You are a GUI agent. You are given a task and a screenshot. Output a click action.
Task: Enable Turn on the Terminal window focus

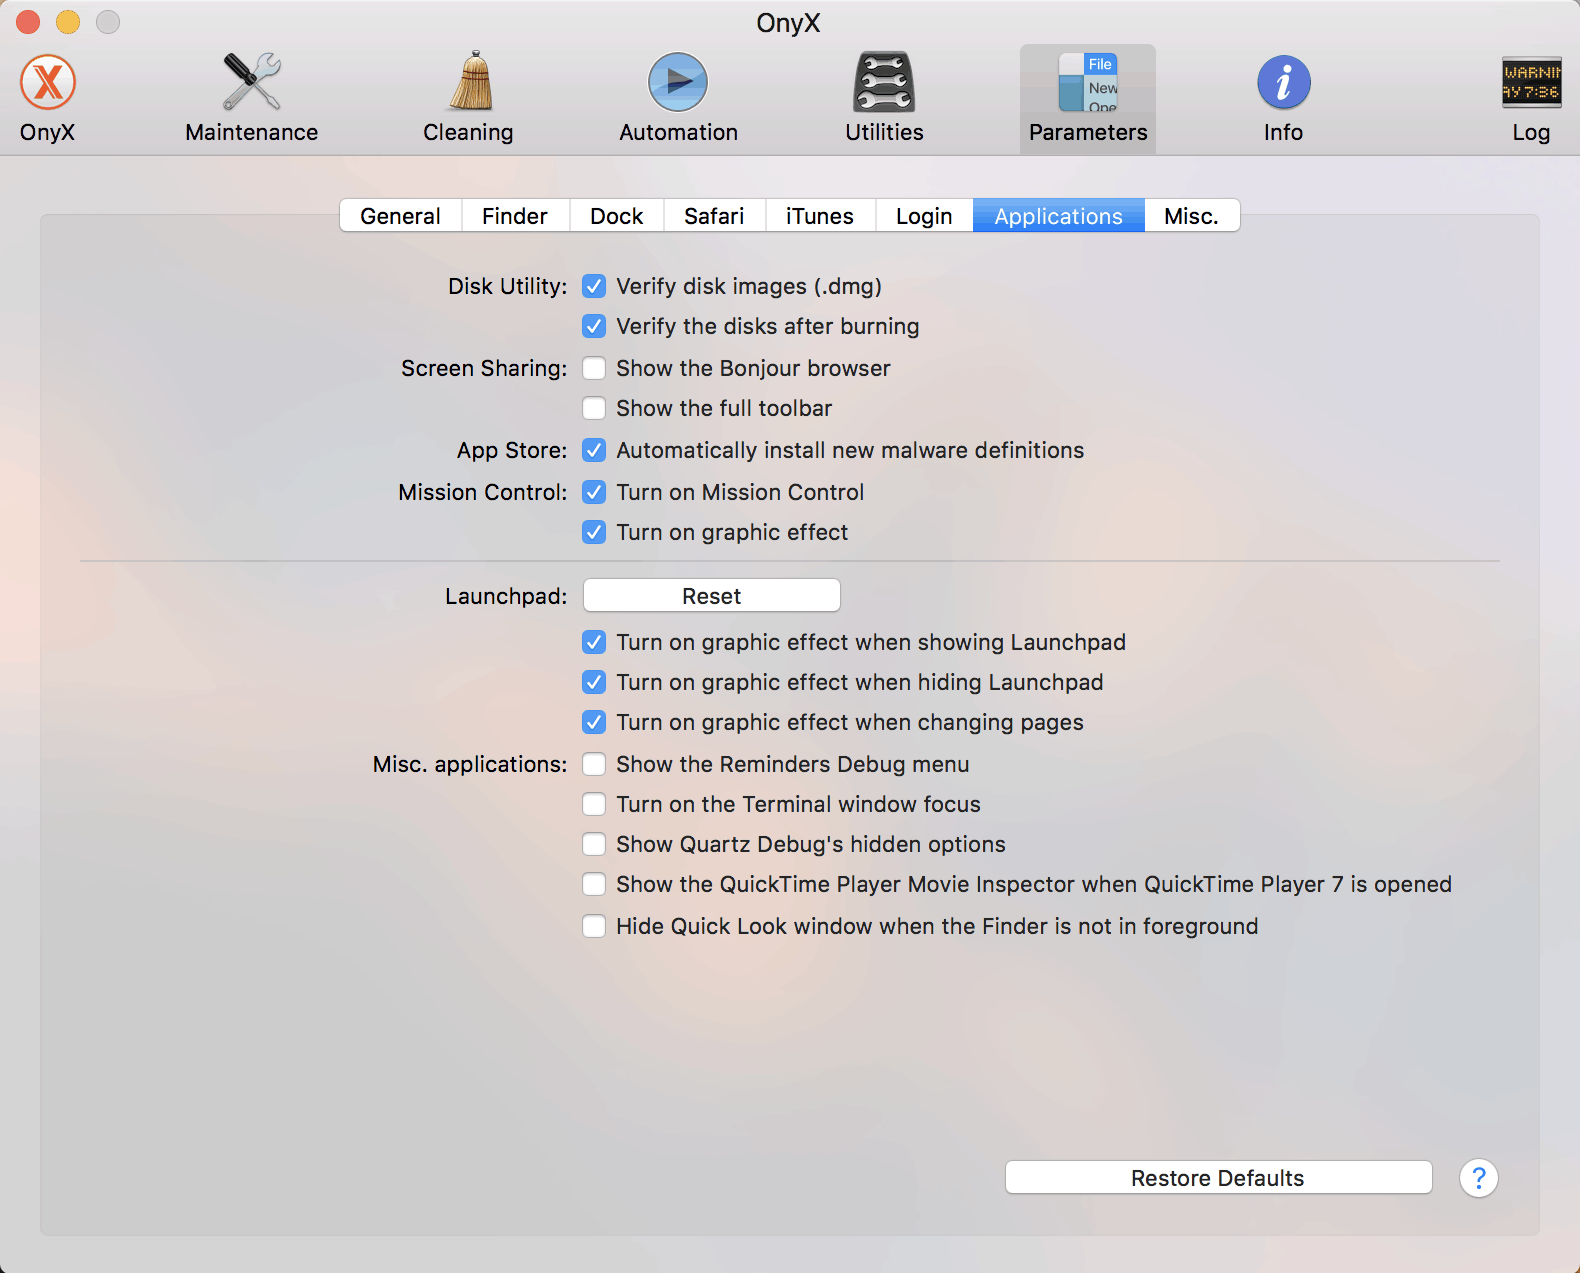coord(594,805)
